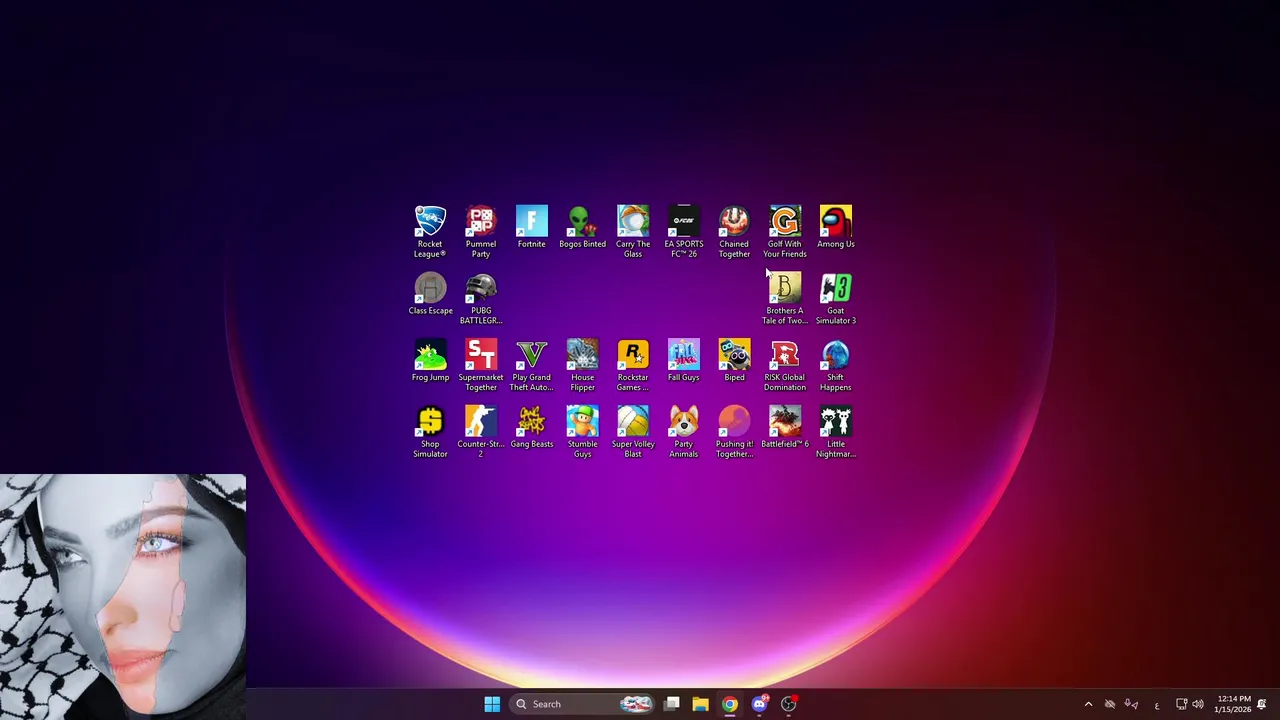
Task: Open the Windows Start menu
Action: (x=492, y=704)
